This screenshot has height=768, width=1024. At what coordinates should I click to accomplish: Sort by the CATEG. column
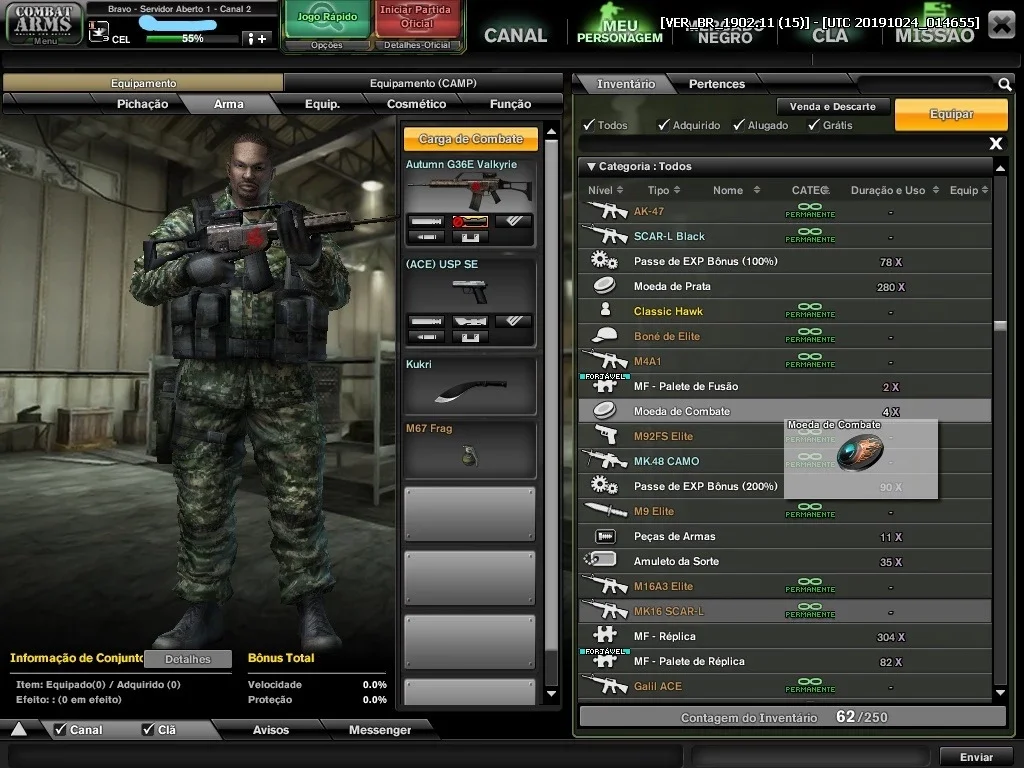(810, 190)
